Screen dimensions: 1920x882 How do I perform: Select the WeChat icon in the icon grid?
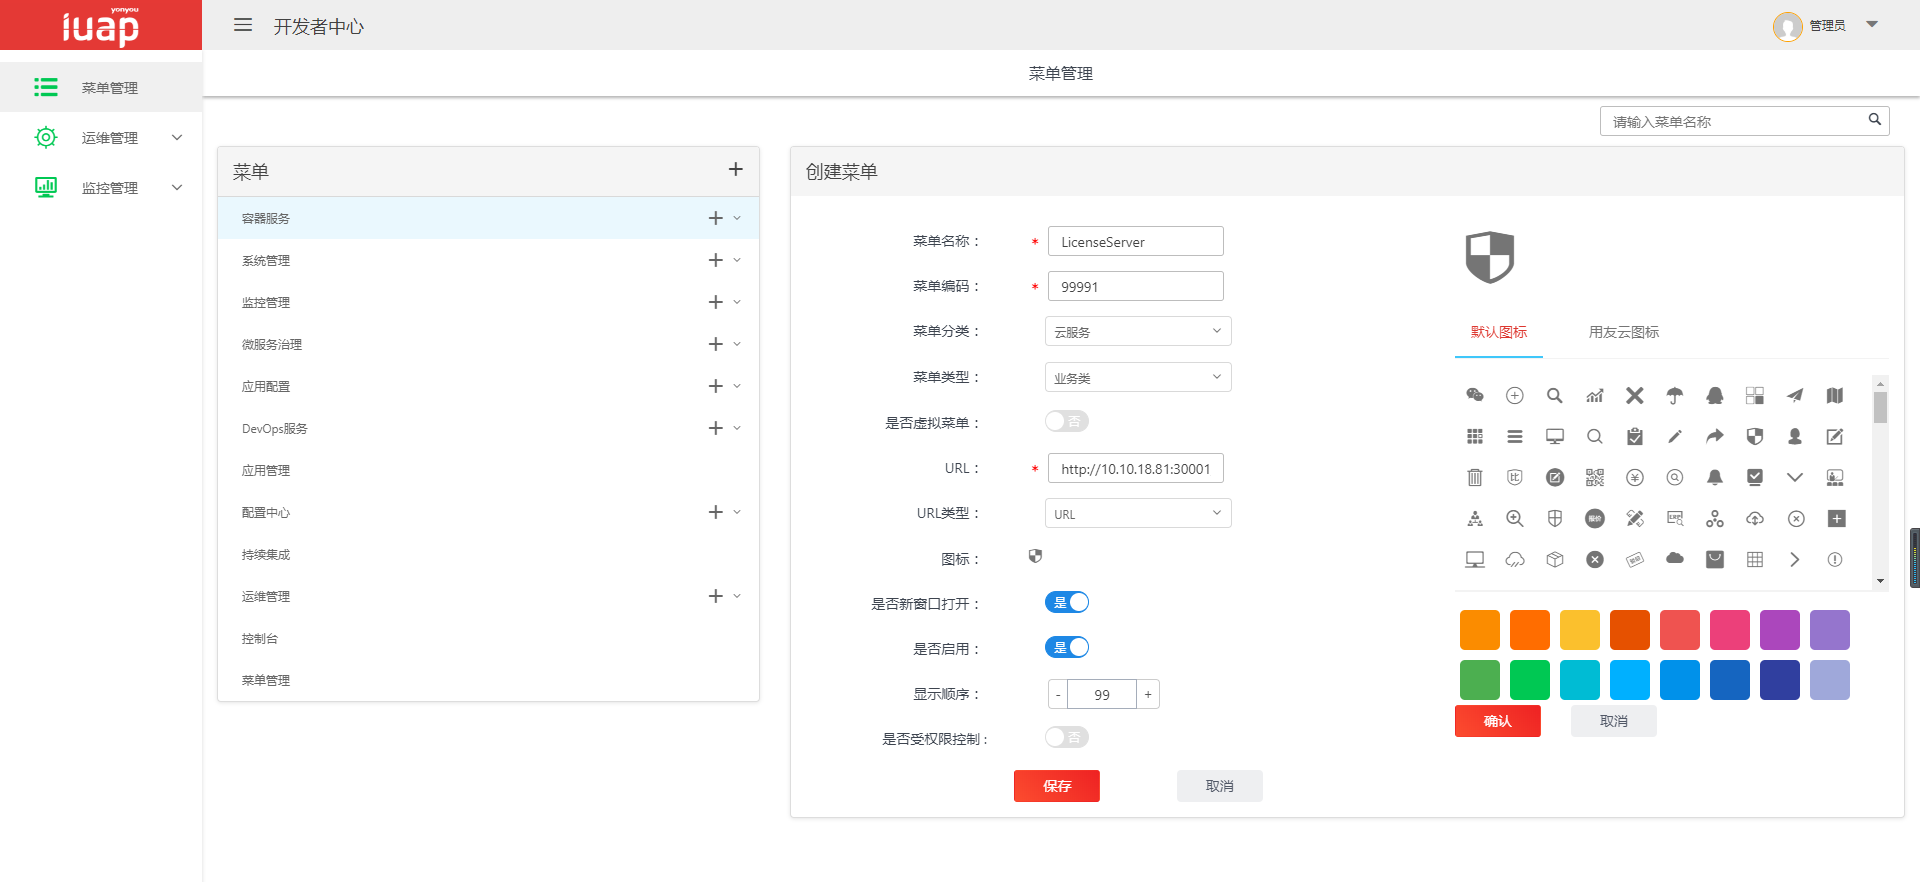1474,395
